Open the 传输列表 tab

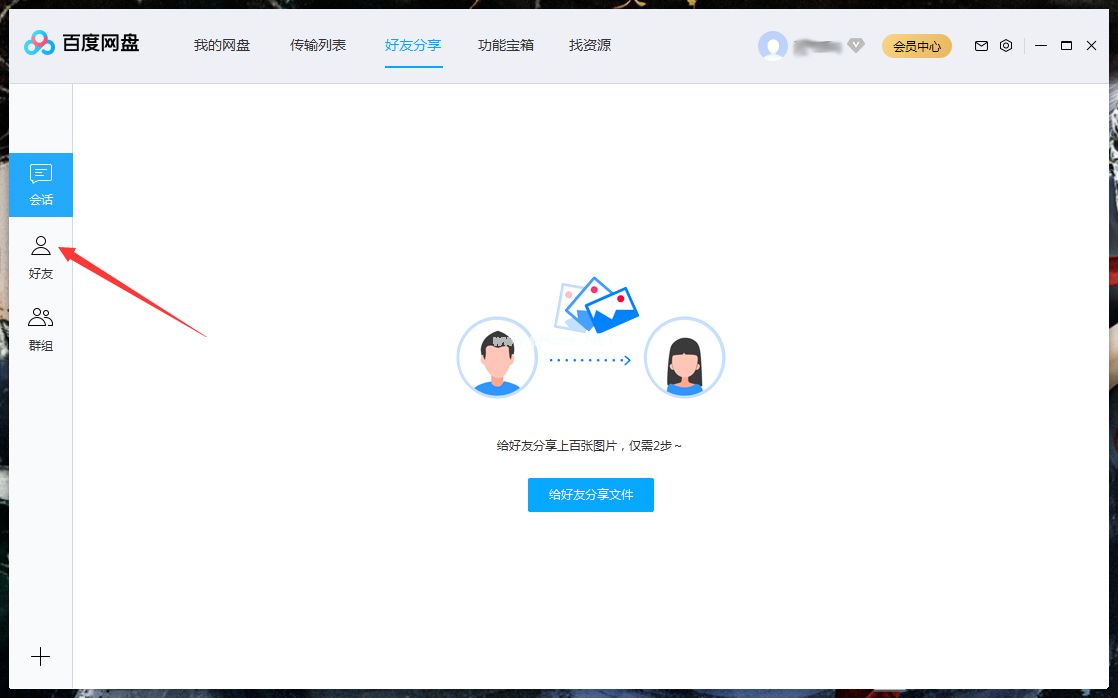click(x=318, y=44)
